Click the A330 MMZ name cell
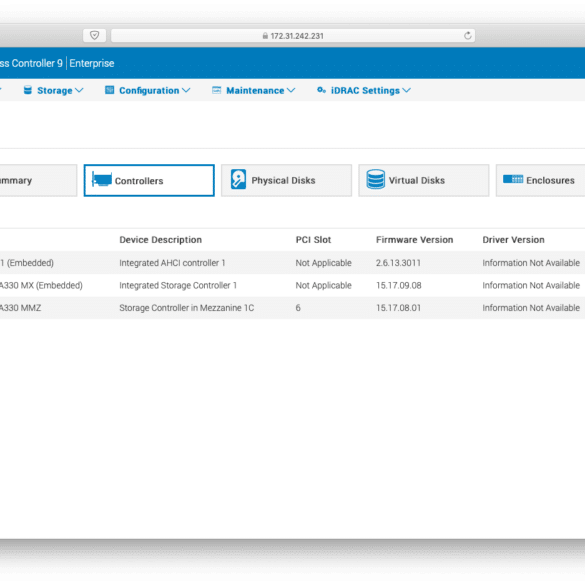The height and width of the screenshot is (585, 585). click(21, 308)
